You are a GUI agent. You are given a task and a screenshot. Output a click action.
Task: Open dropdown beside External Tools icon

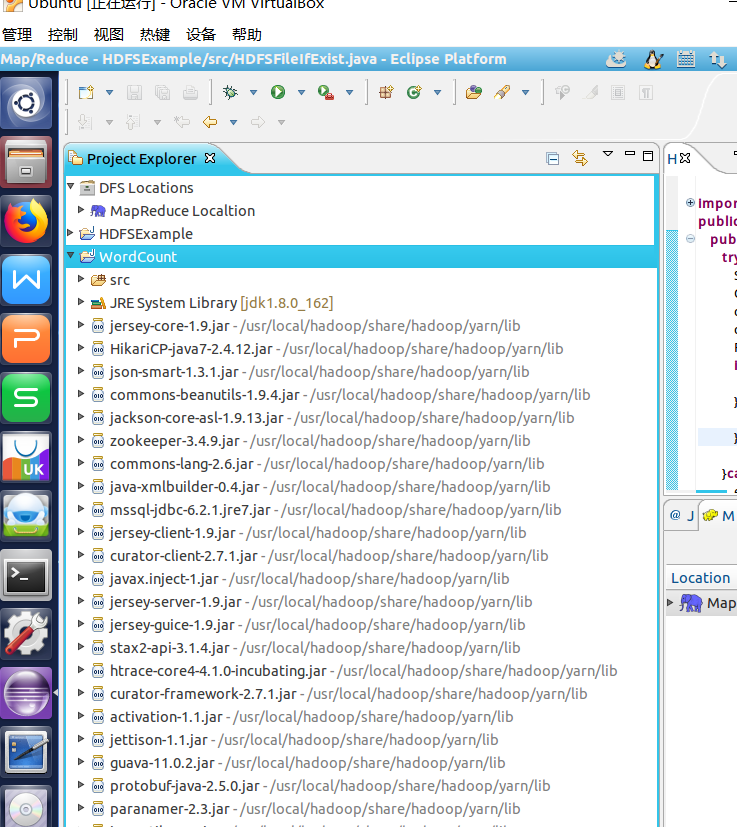[x=349, y=93]
